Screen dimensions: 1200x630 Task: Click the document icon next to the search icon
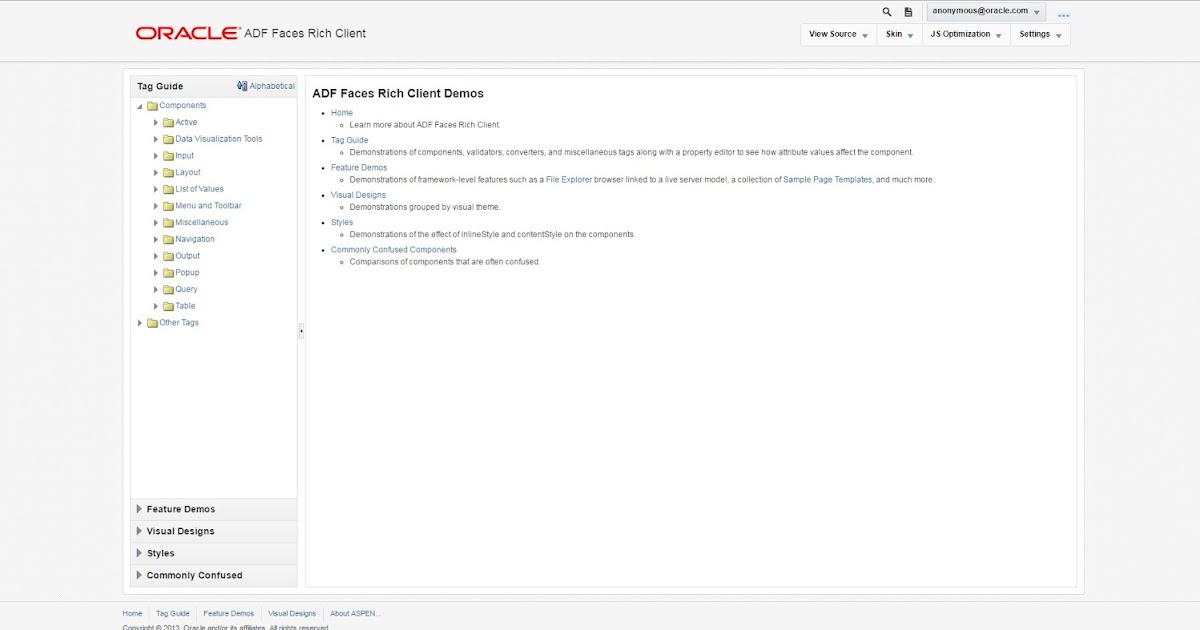908,11
